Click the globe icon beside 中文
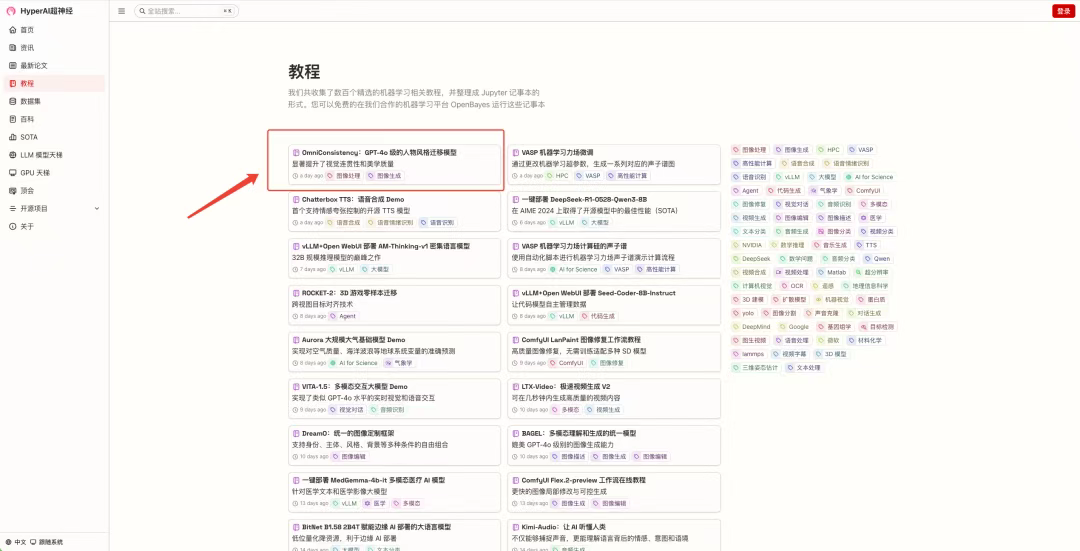1080x551 pixels. 8,542
